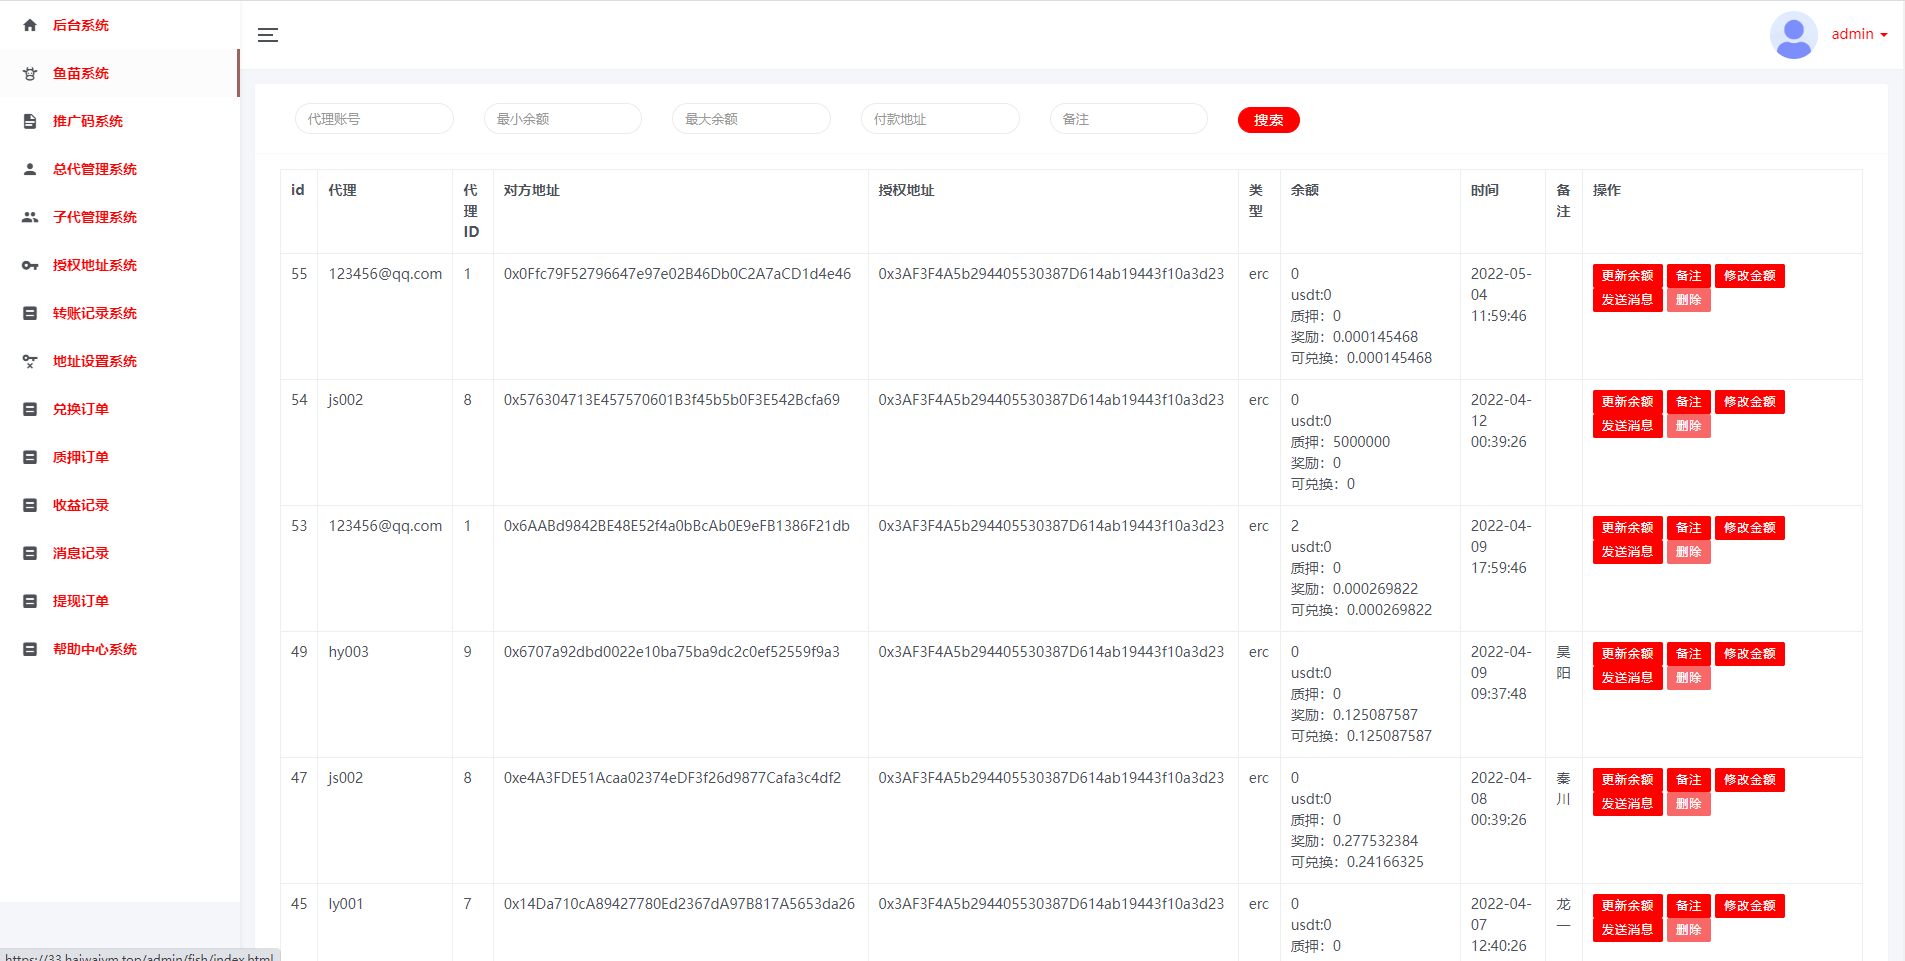
Task: Click the admin user avatar
Action: 1793,35
